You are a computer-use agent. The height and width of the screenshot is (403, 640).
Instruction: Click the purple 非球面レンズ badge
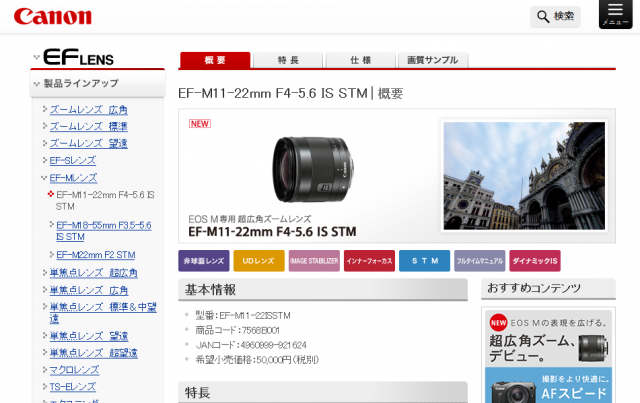[x=204, y=261]
